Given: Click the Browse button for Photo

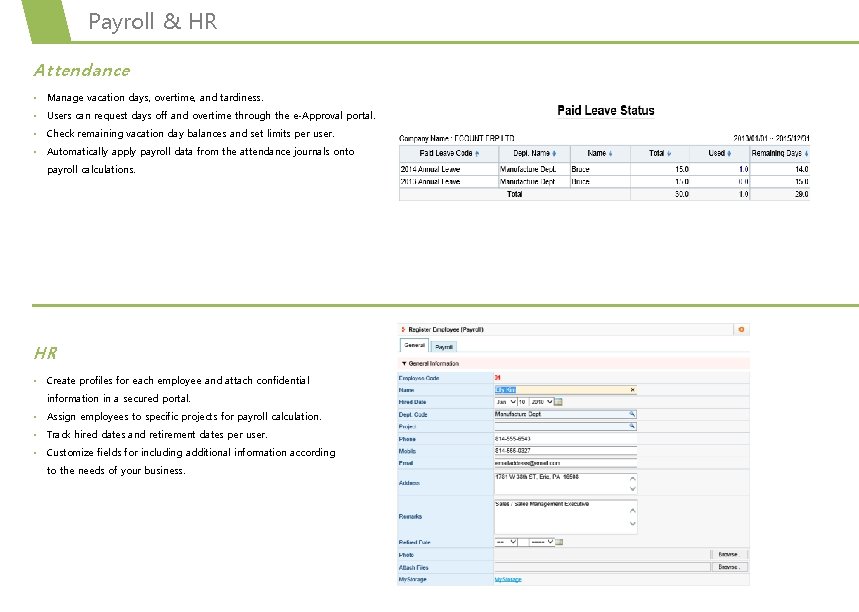Looking at the screenshot, I should 728,554.
